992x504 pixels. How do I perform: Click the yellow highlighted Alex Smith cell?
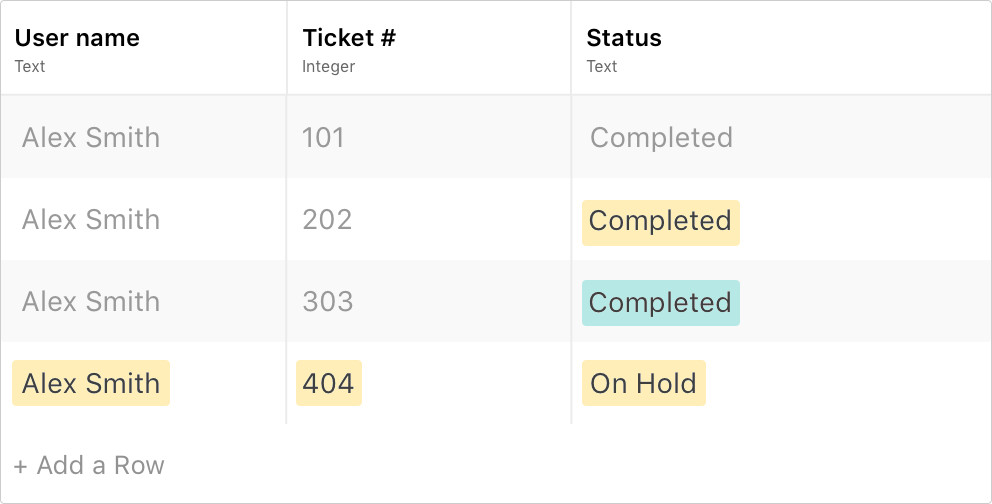coord(91,383)
